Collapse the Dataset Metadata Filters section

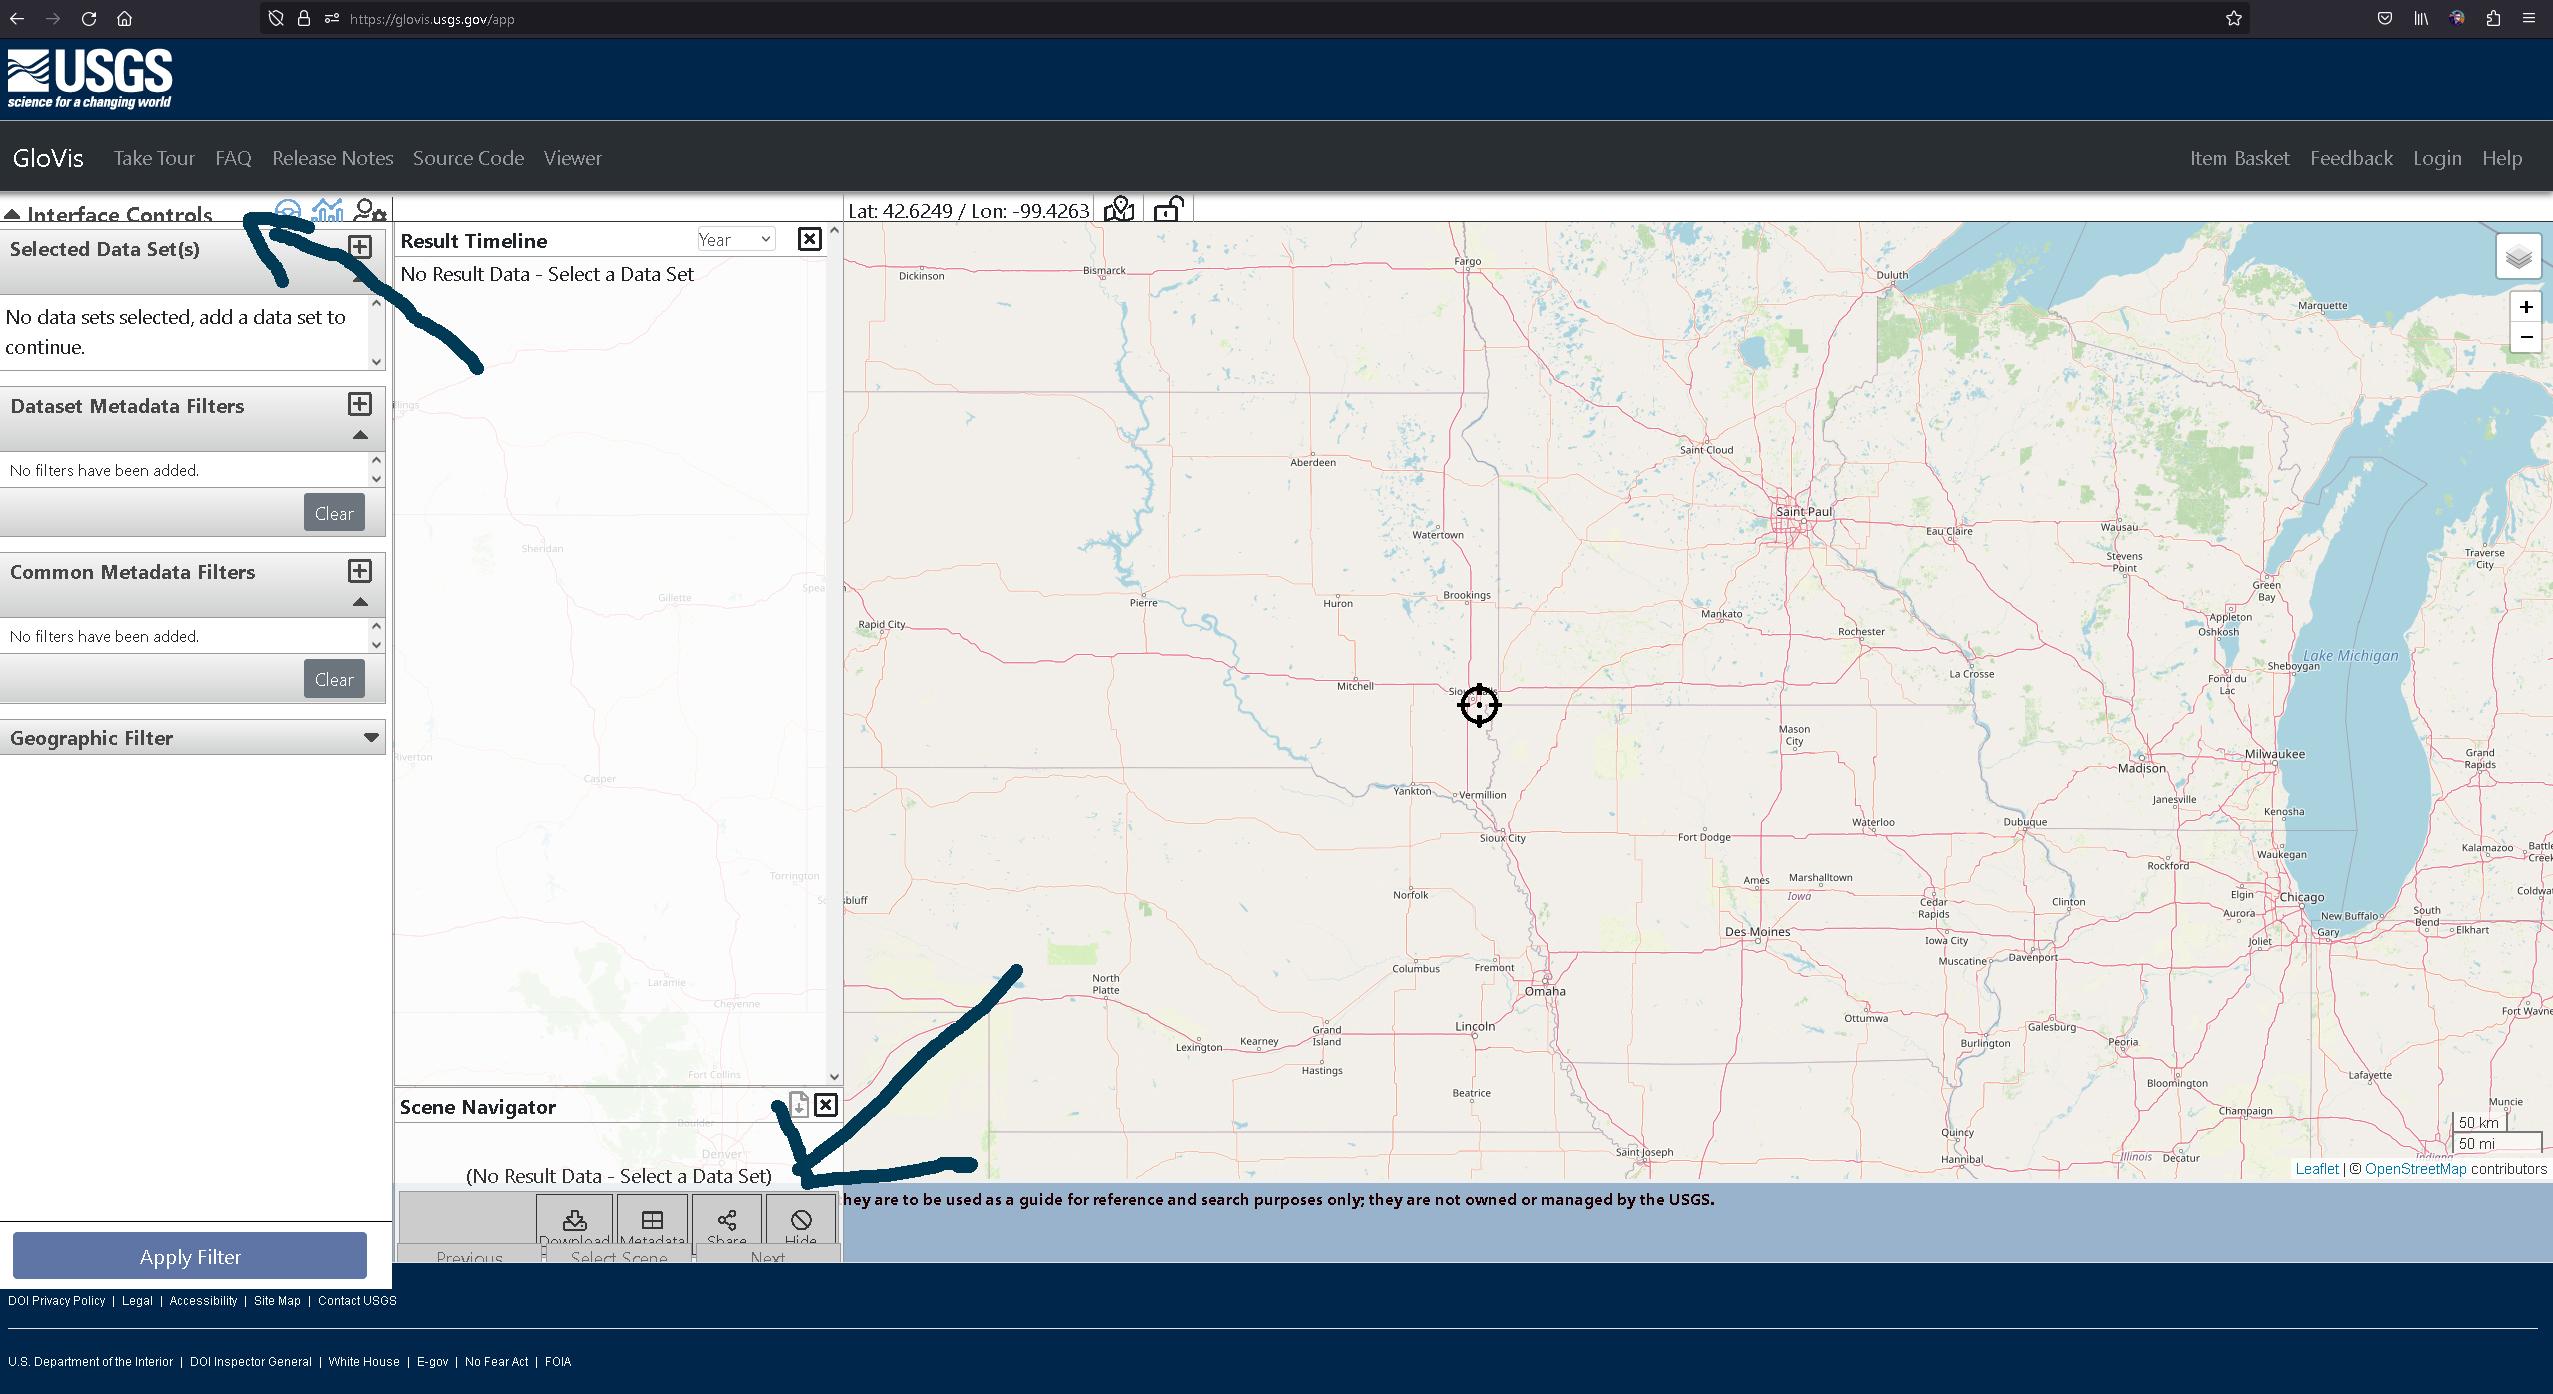(361, 435)
